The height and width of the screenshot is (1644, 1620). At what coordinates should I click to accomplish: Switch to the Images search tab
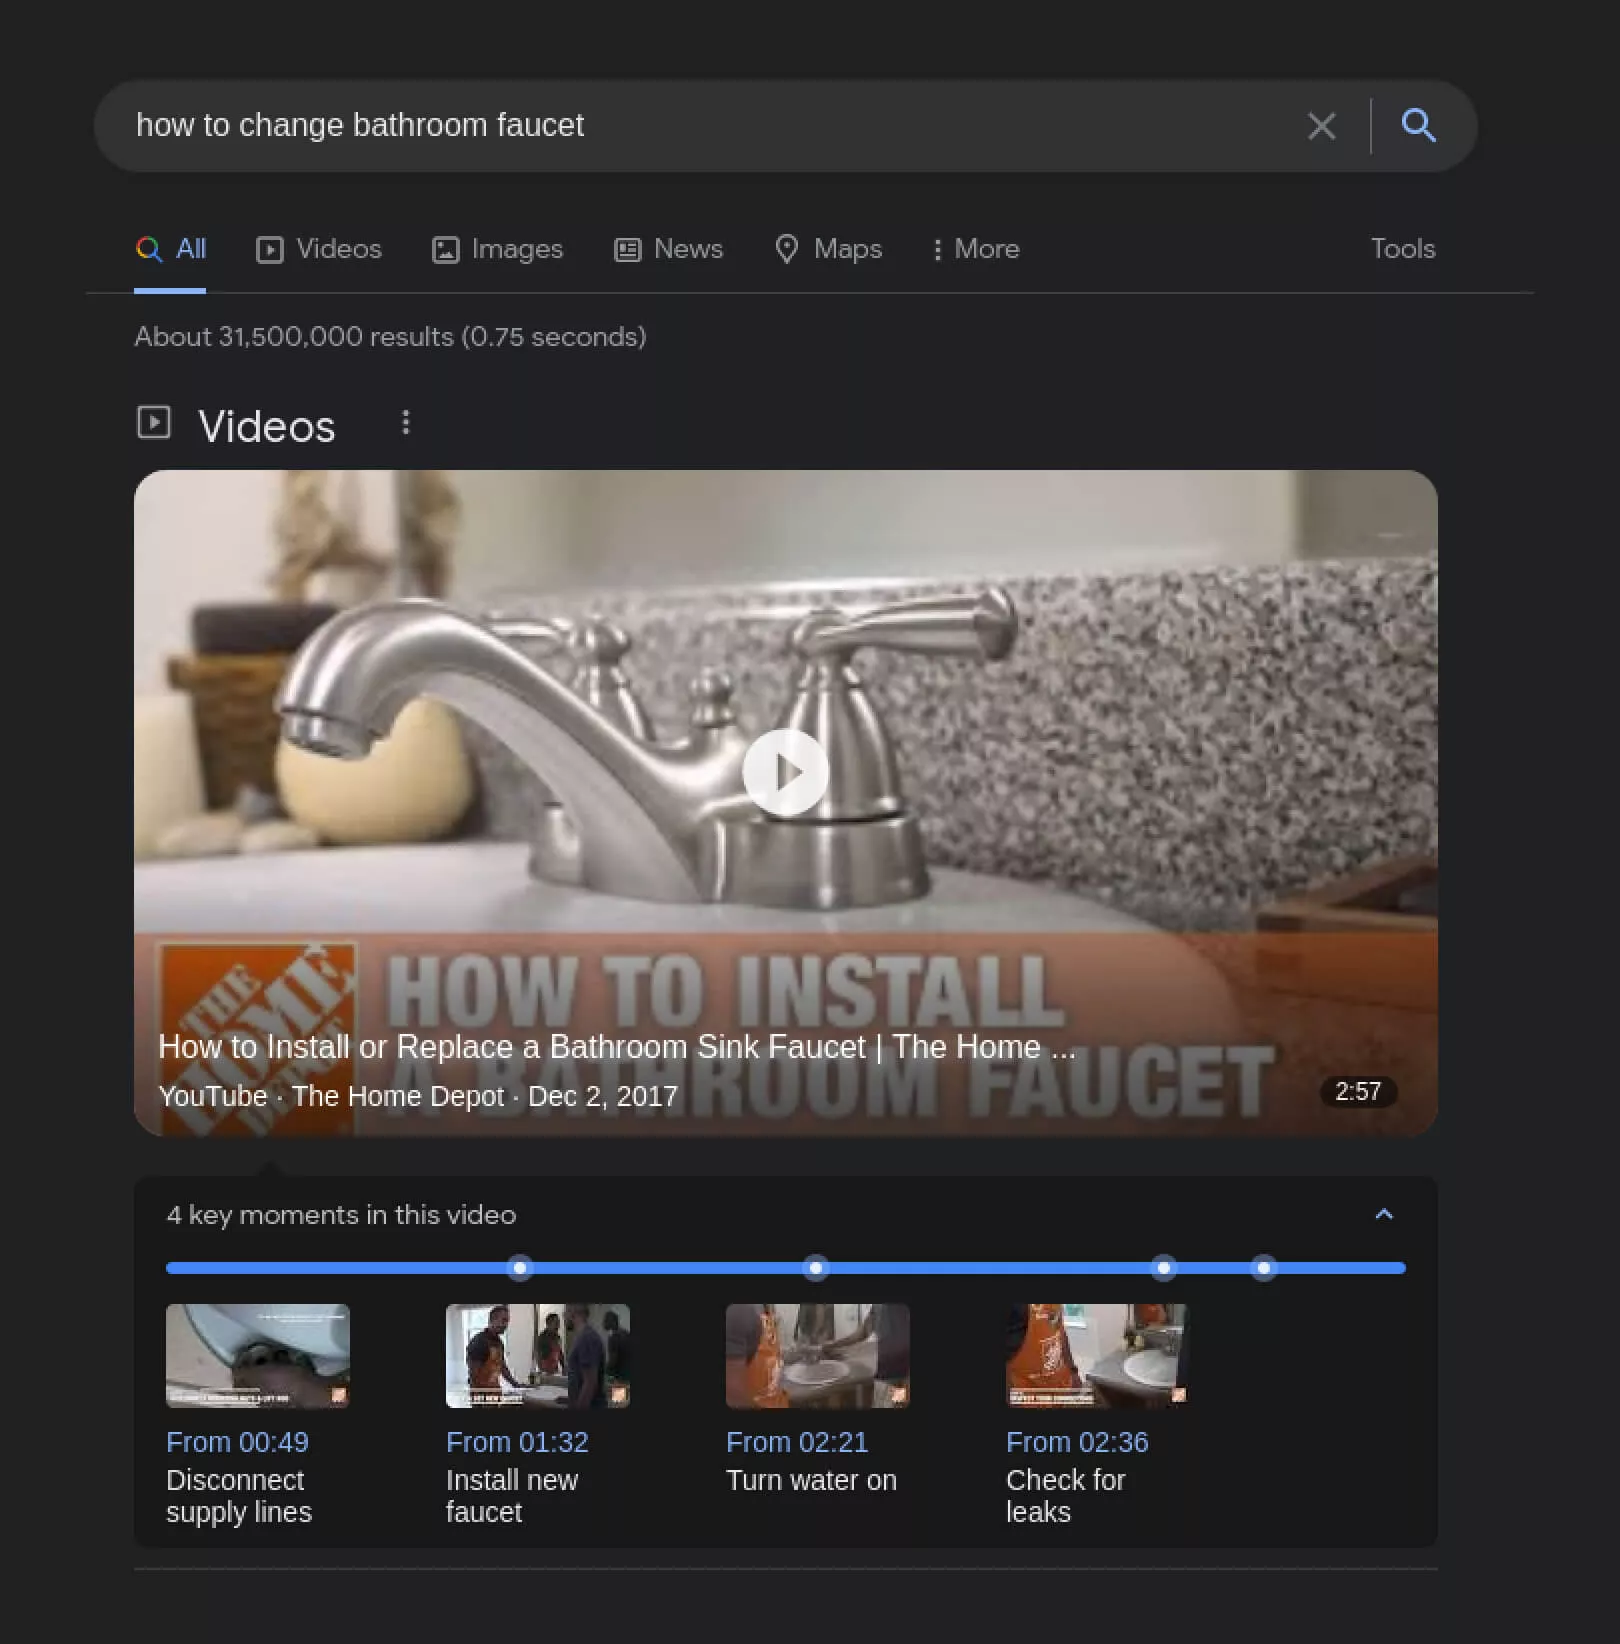(497, 249)
